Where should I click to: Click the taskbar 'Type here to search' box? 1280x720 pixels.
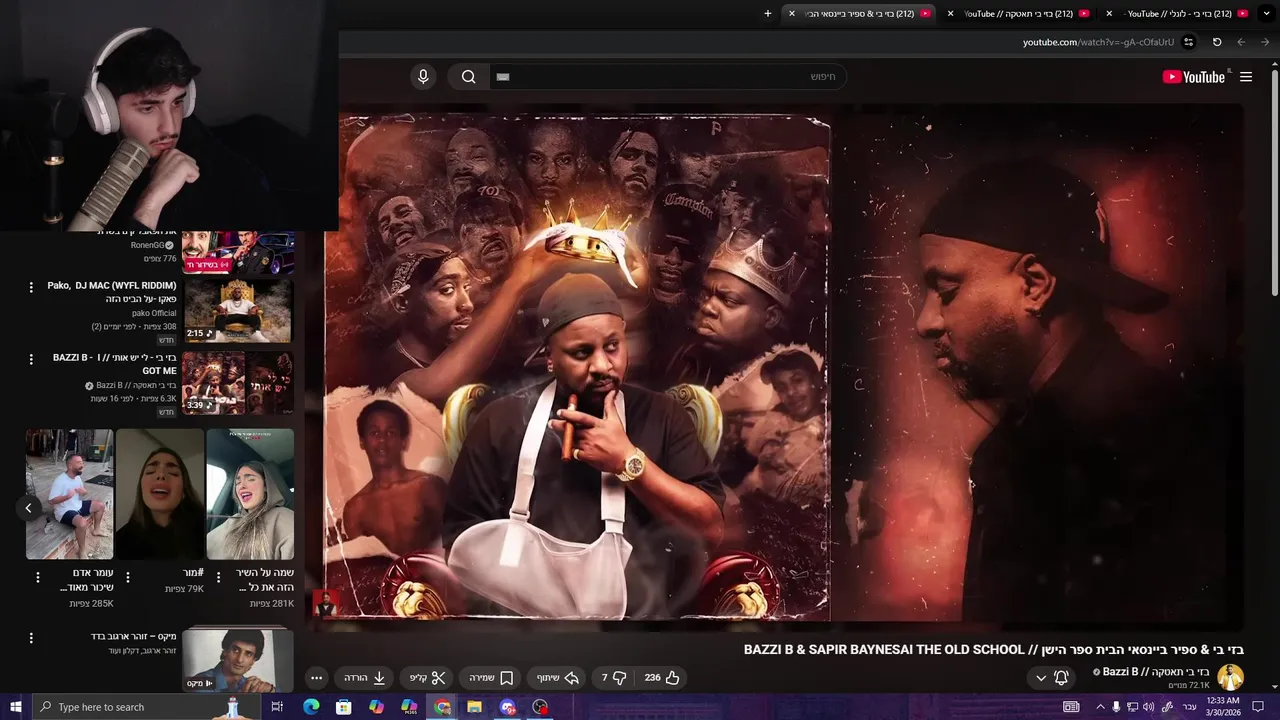coord(146,707)
